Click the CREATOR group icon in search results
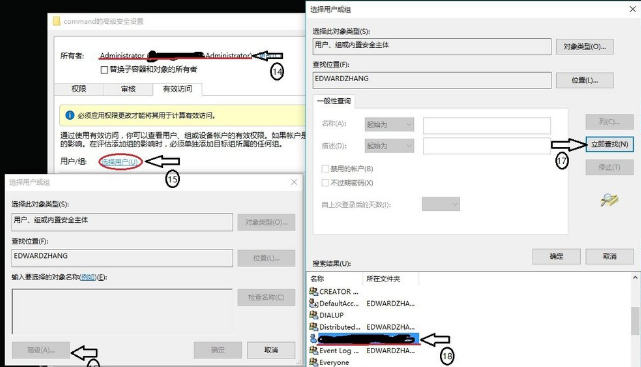The height and width of the screenshot is (367, 641). [314, 291]
